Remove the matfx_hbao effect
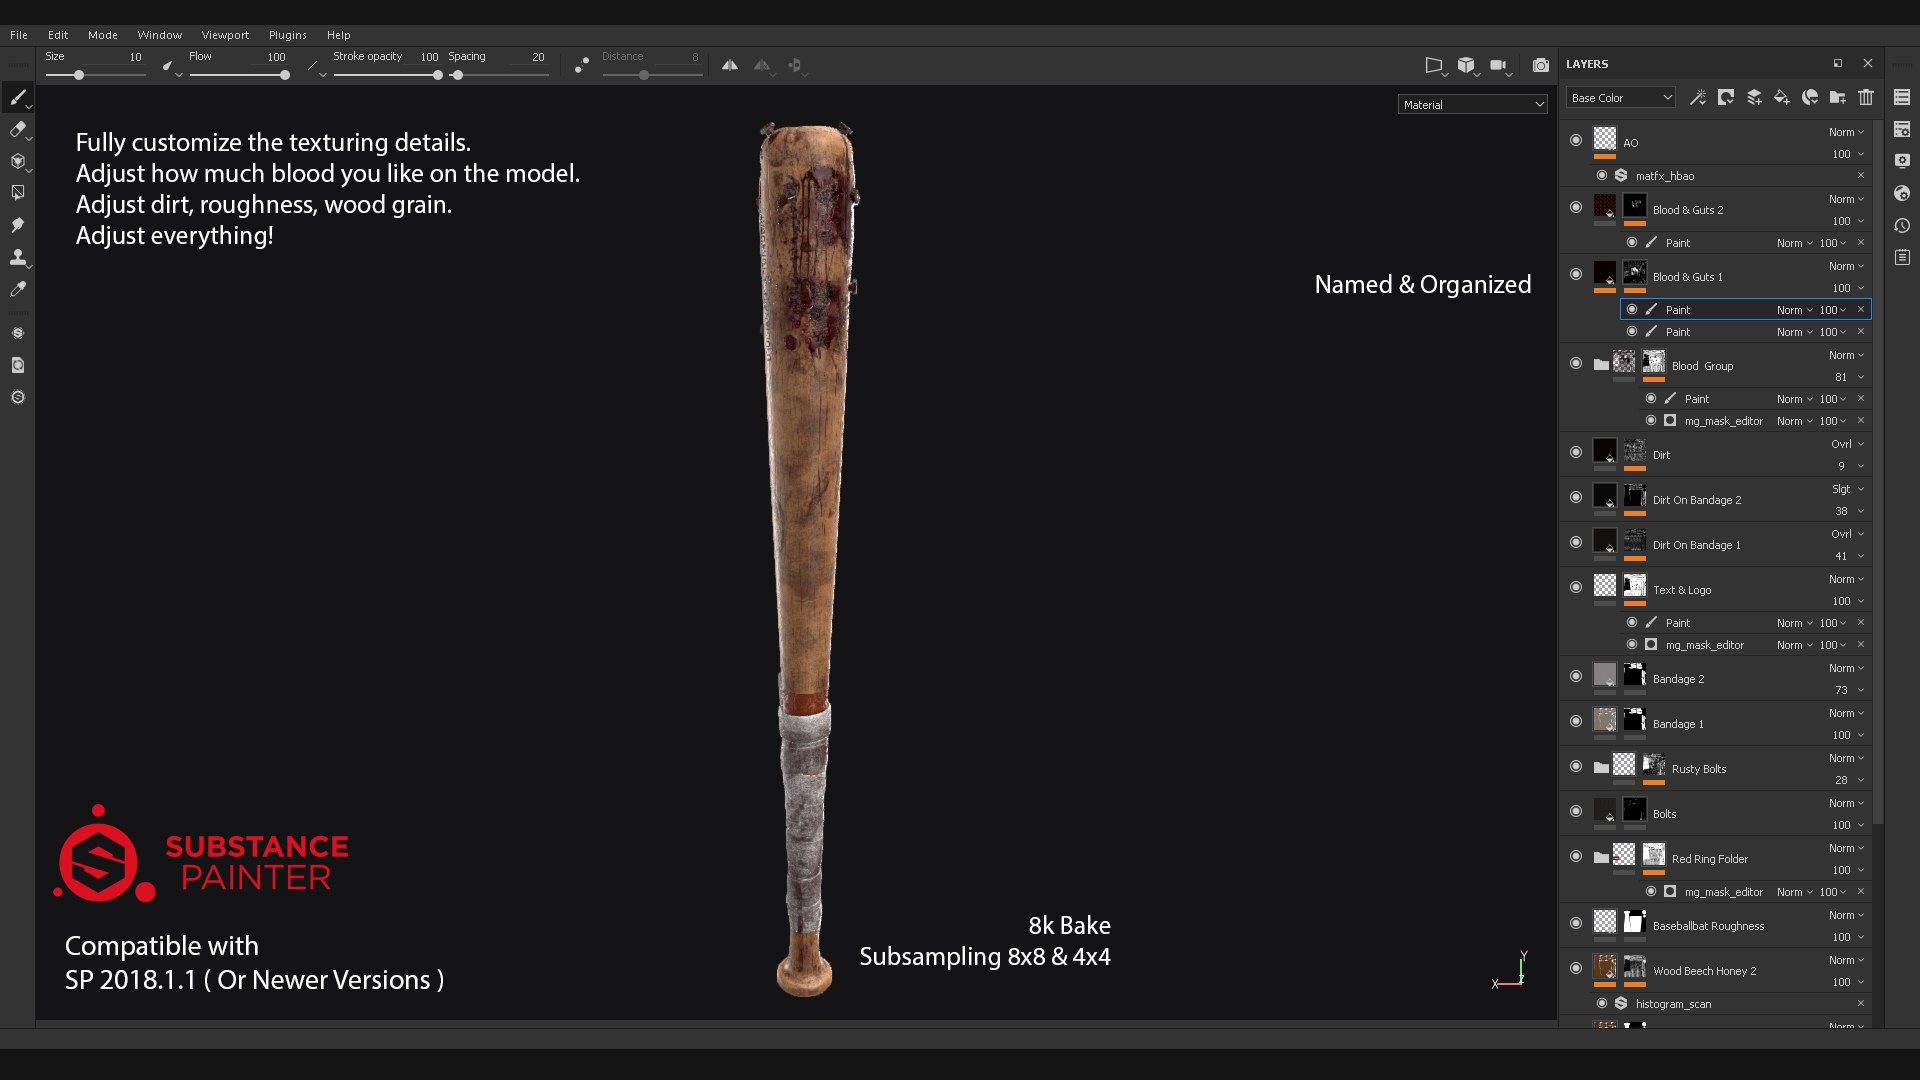This screenshot has width=1920, height=1080. point(1861,175)
